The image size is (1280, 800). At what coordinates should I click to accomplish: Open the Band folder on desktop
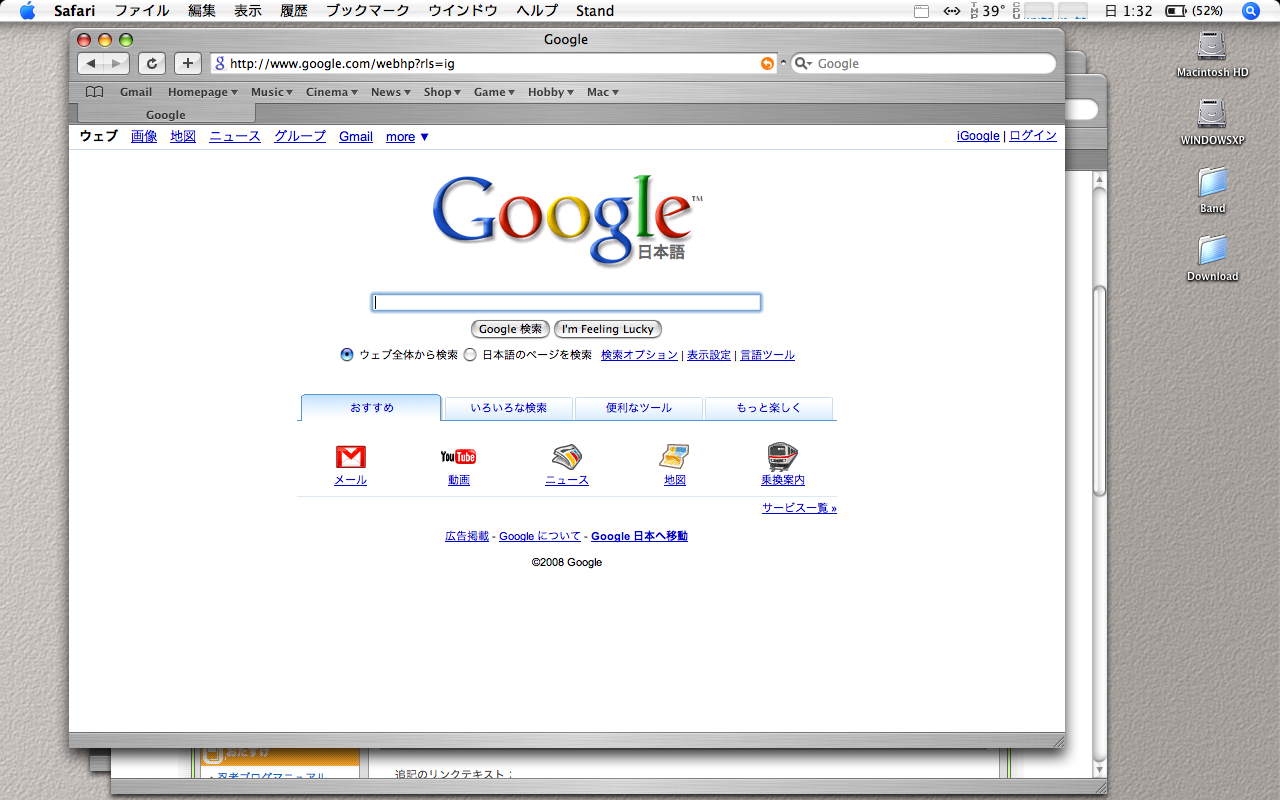click(x=1212, y=182)
